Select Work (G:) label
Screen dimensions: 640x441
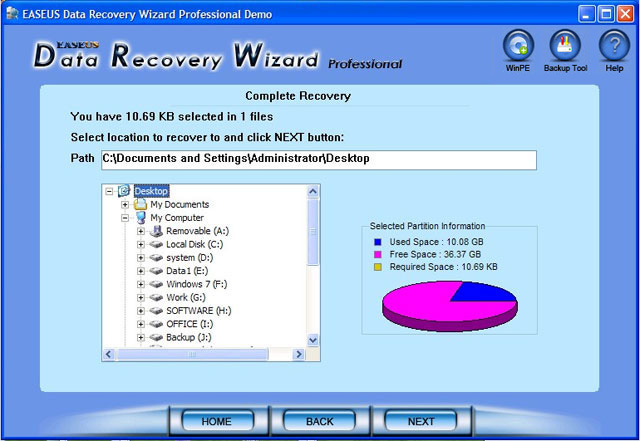pos(186,297)
